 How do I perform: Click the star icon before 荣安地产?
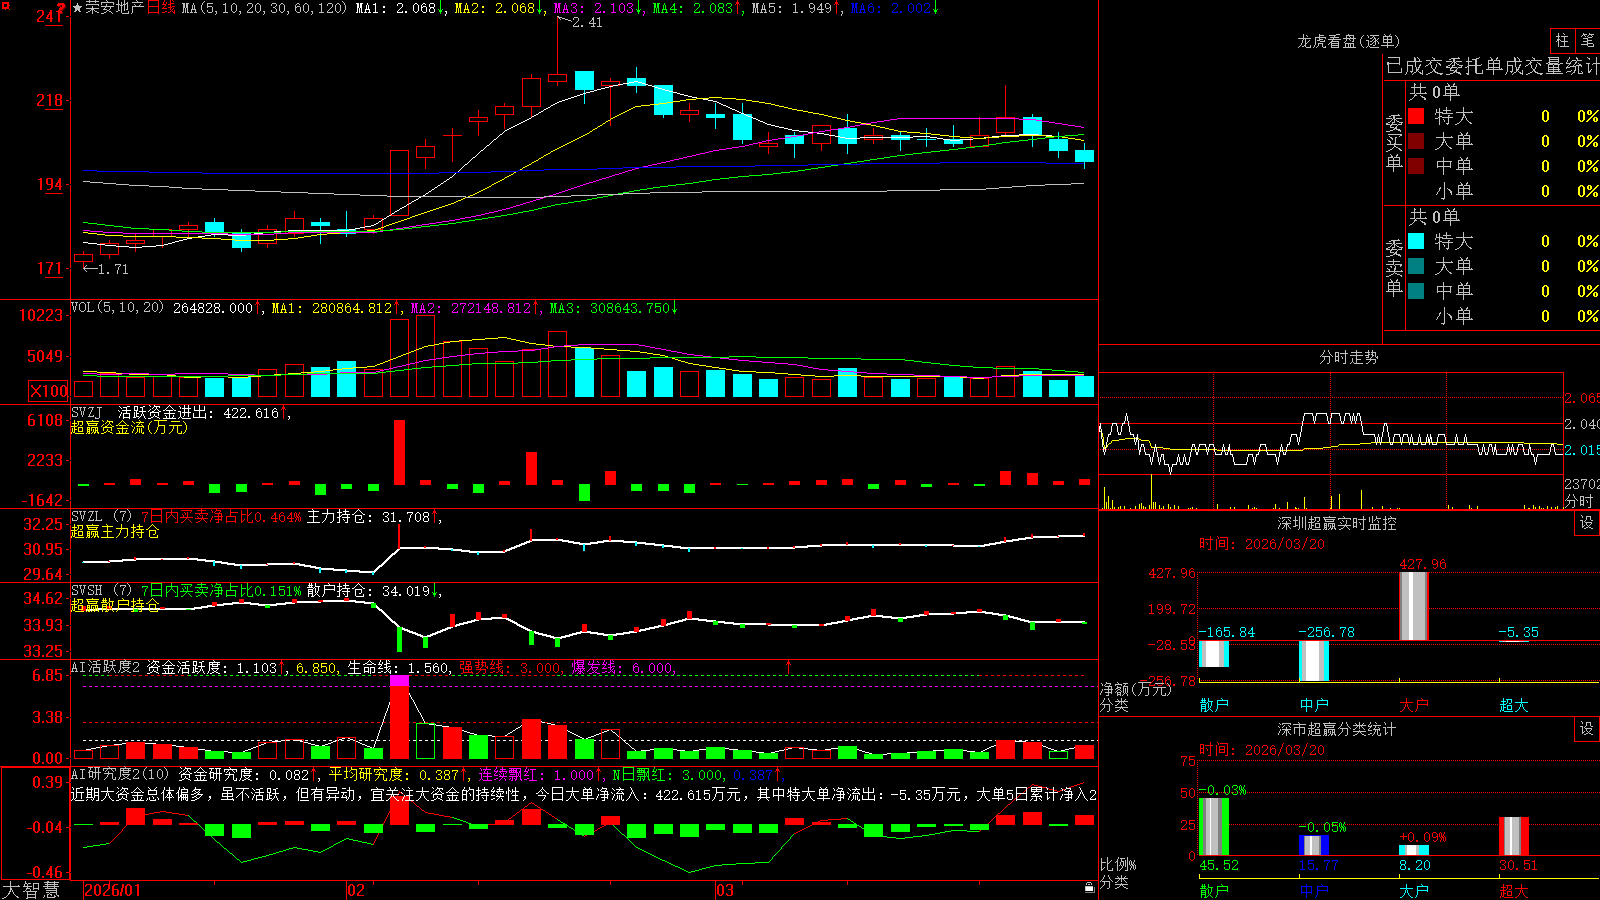pos(78,8)
